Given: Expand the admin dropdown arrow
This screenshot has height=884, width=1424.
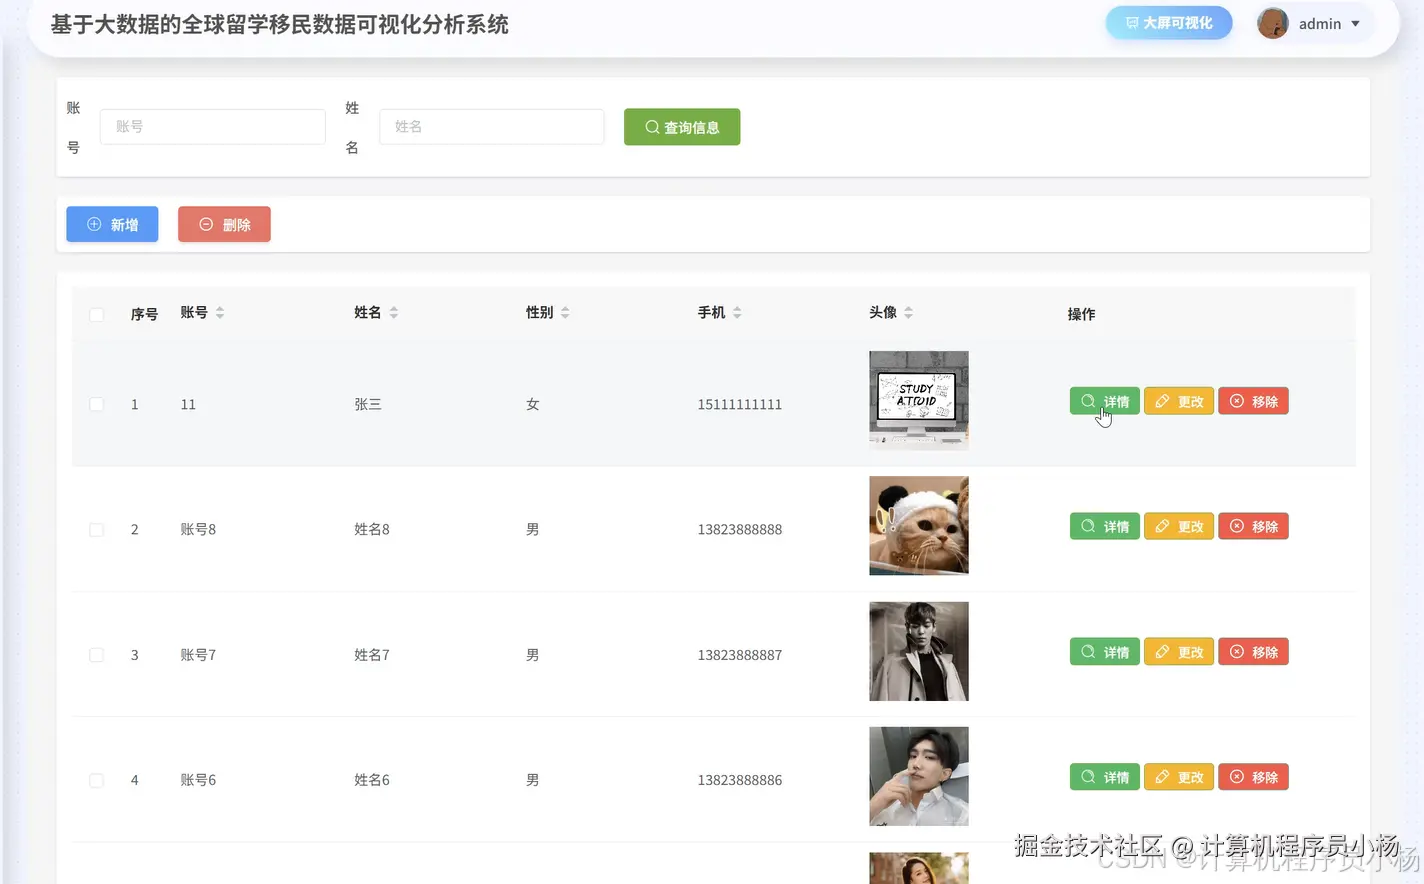Looking at the screenshot, I should coord(1355,24).
